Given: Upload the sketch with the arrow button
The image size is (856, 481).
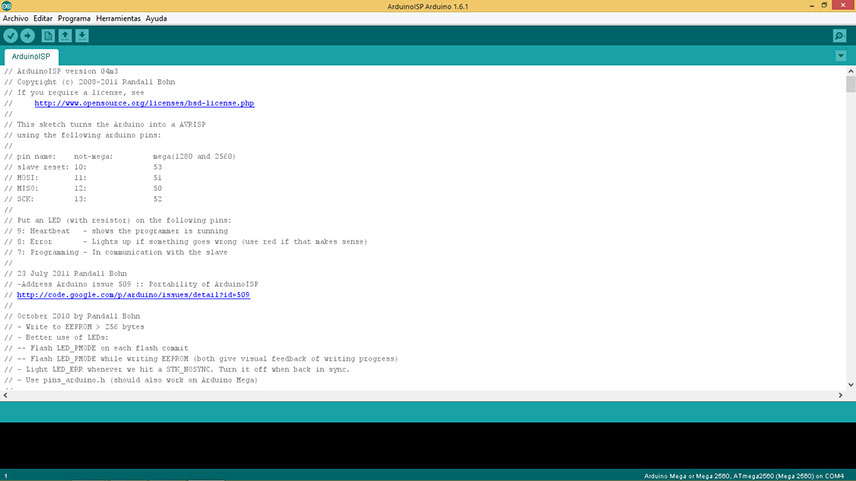Looking at the screenshot, I should tap(27, 36).
